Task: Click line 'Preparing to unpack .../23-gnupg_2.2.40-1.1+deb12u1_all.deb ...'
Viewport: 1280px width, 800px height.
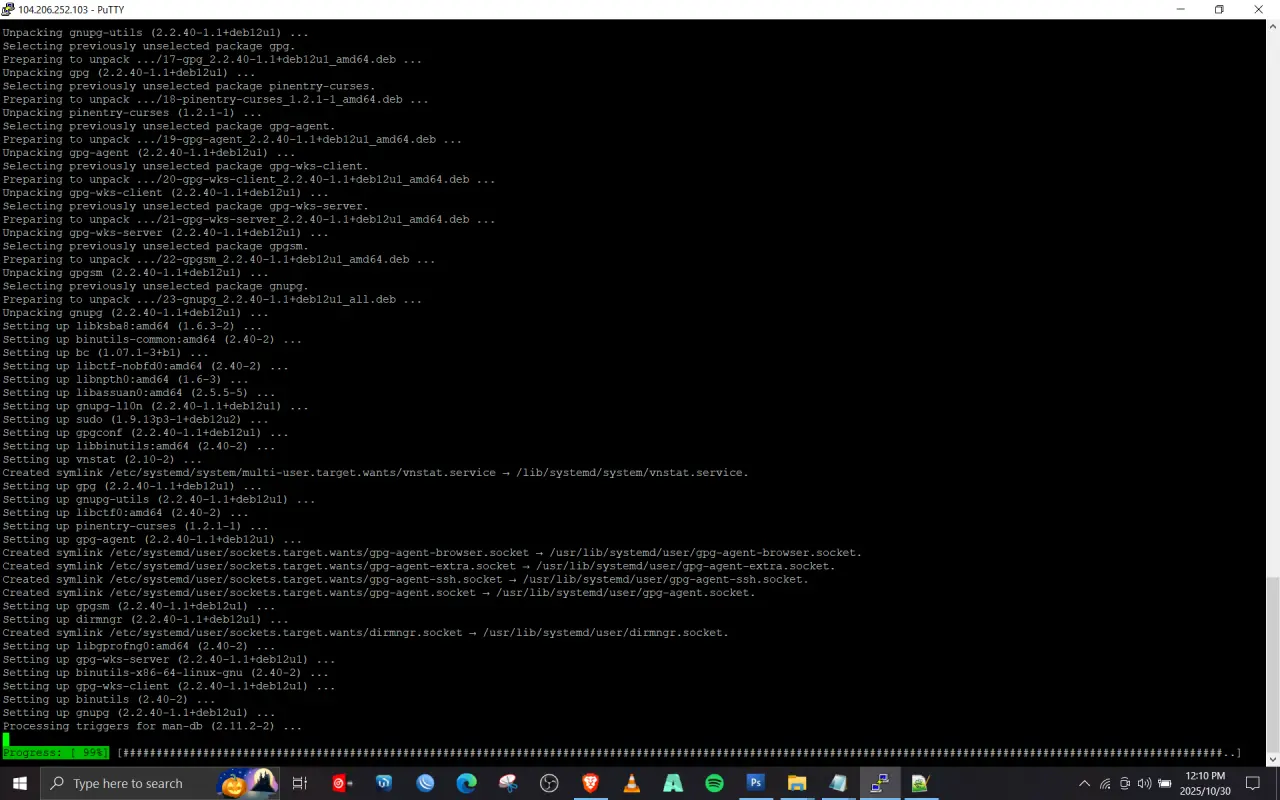Action: click(x=212, y=300)
